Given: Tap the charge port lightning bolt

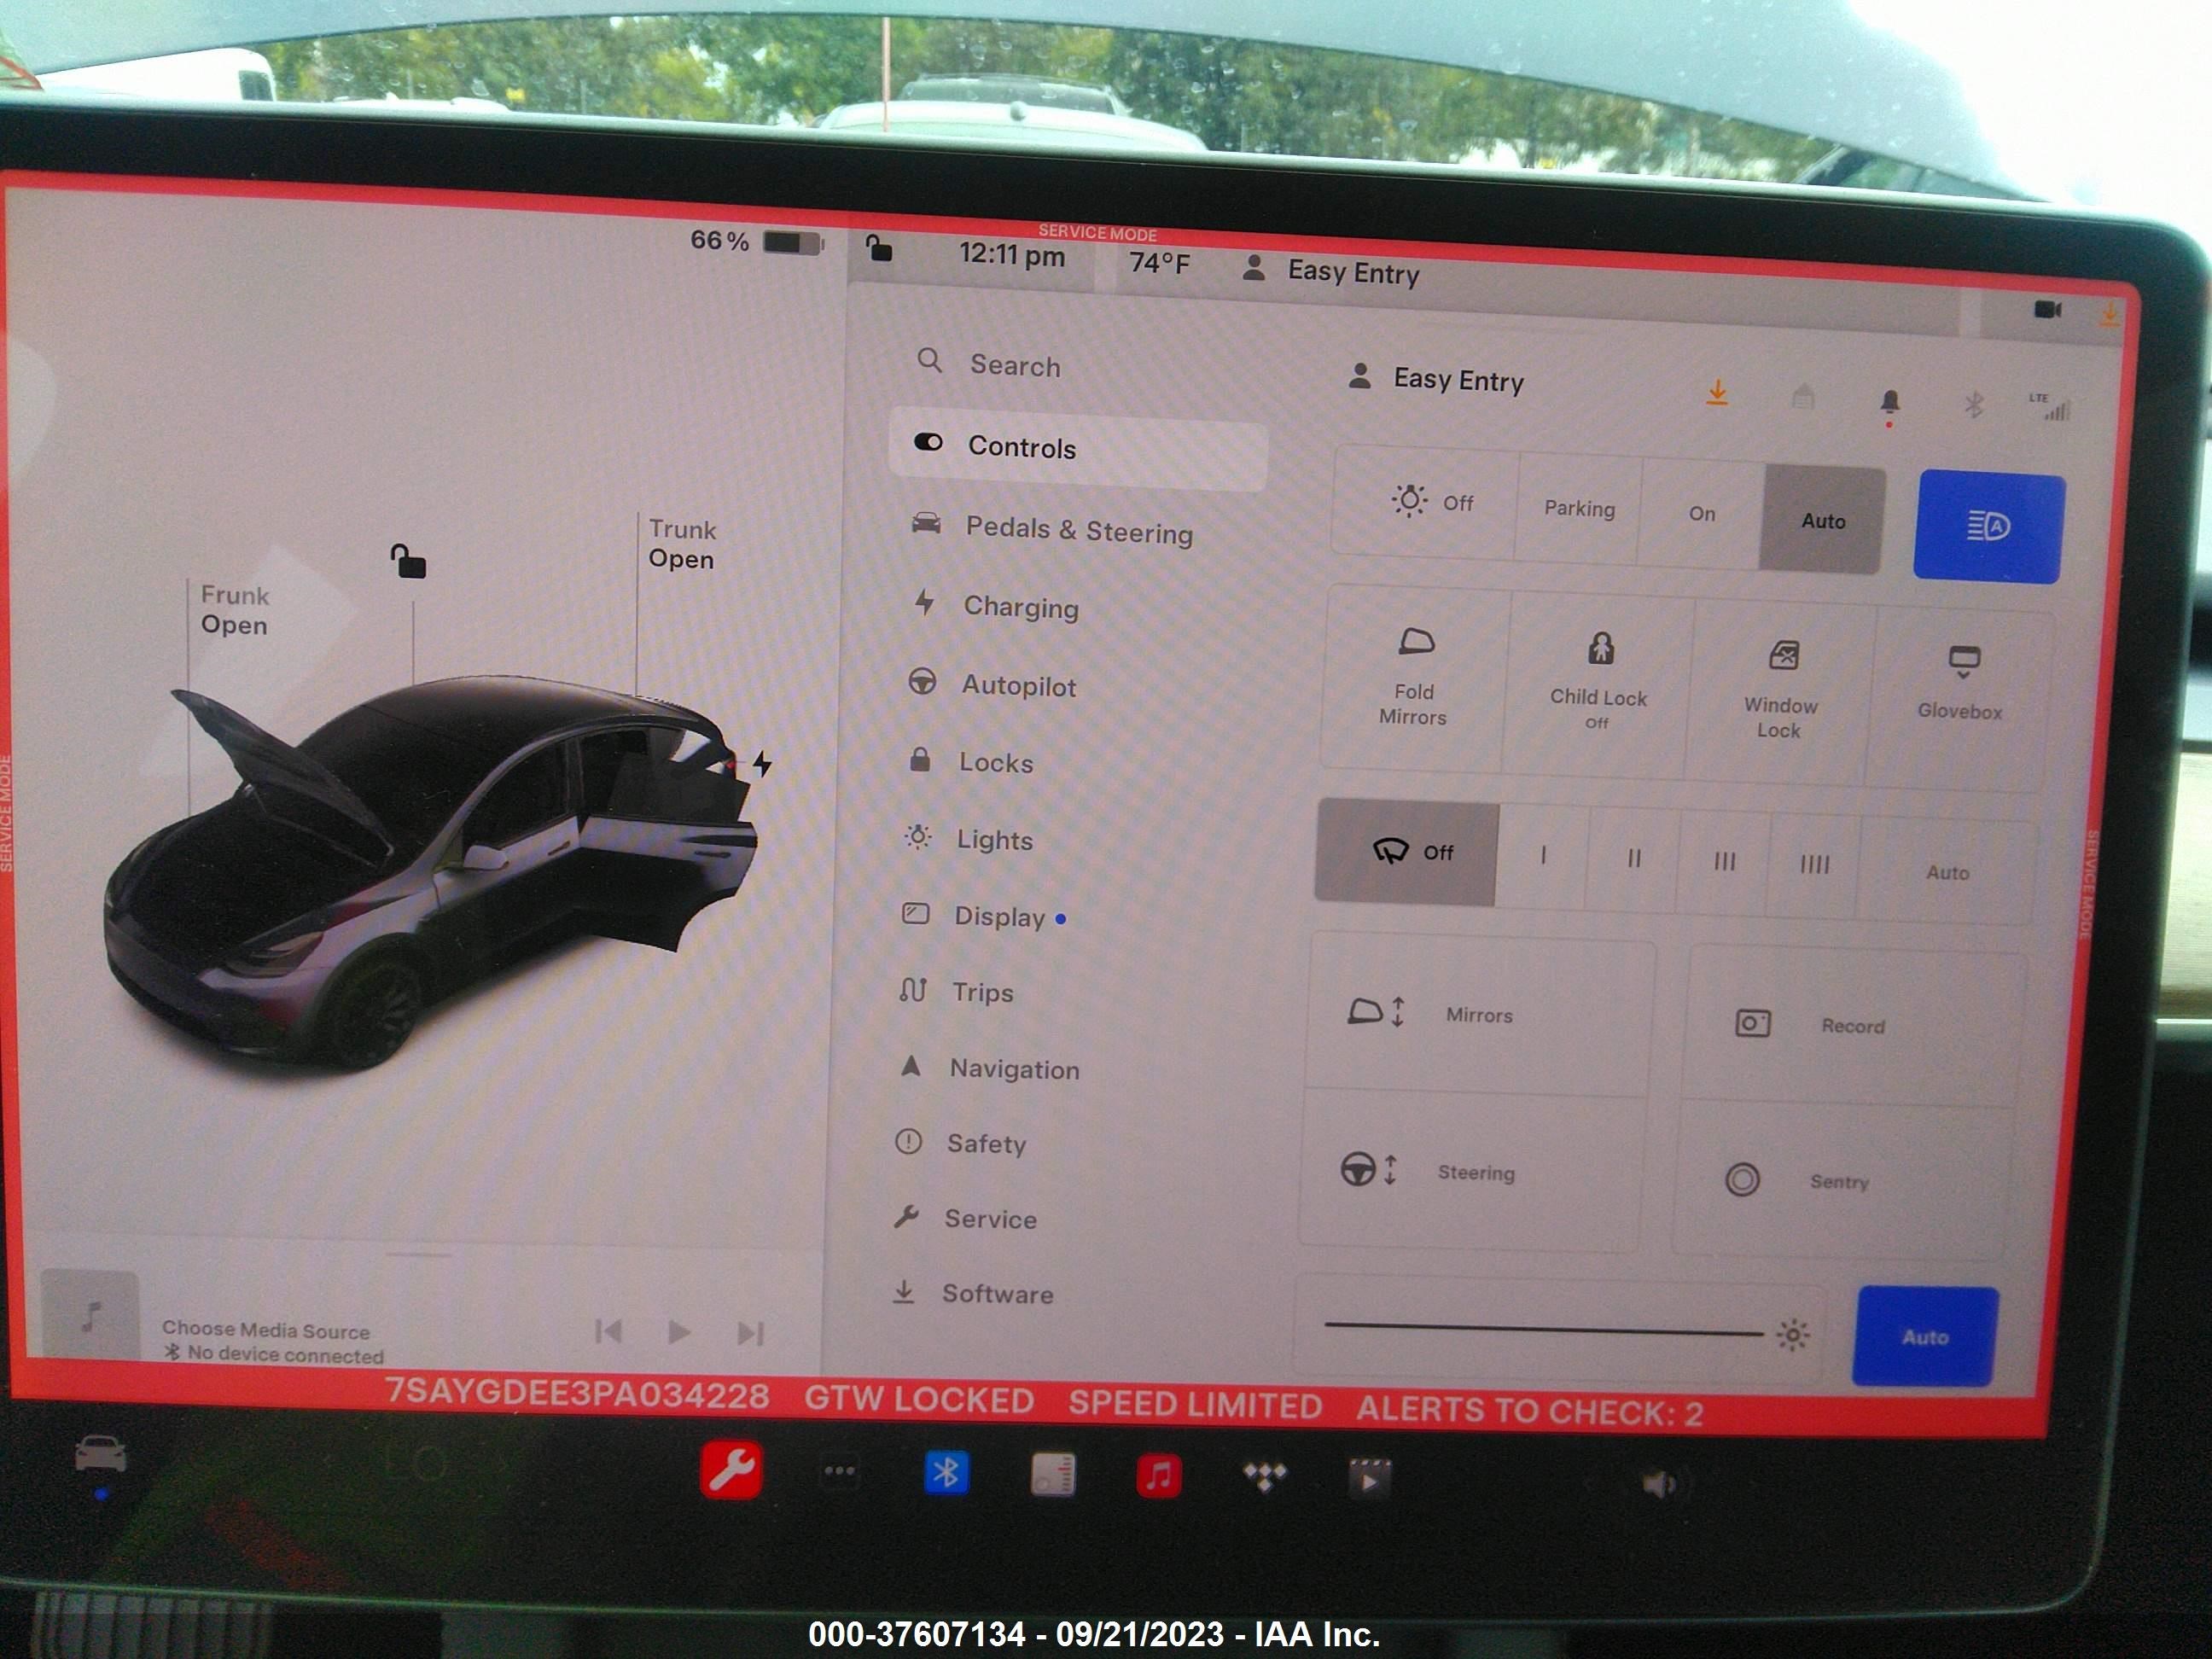Looking at the screenshot, I should tap(762, 763).
